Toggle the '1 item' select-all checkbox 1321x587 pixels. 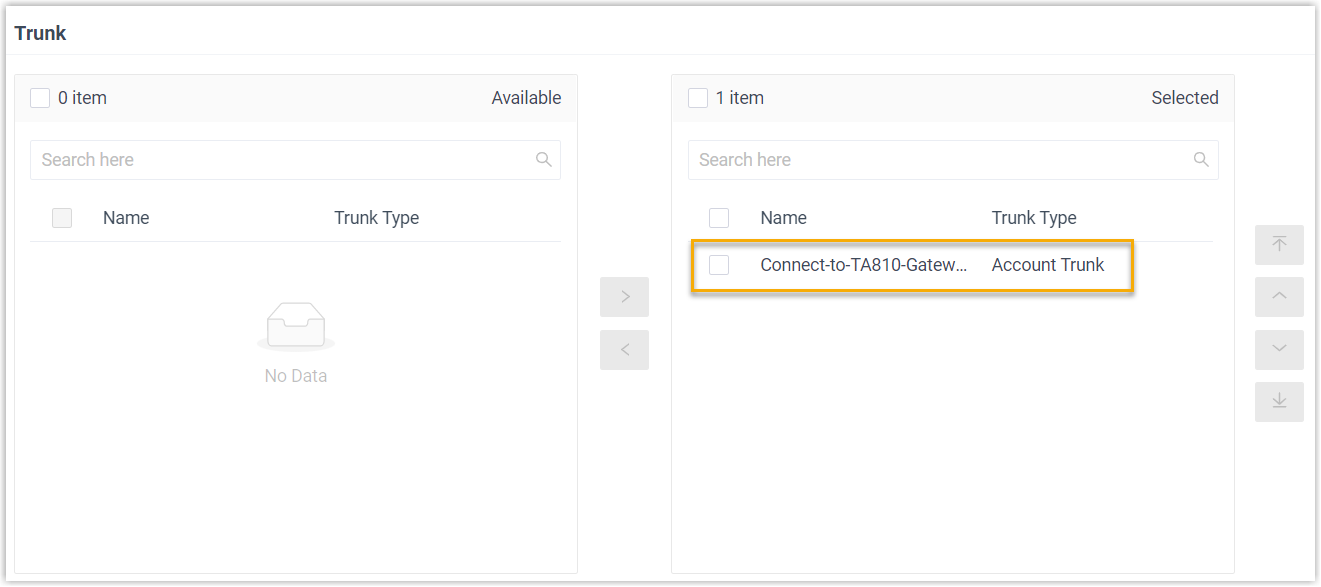(x=698, y=98)
